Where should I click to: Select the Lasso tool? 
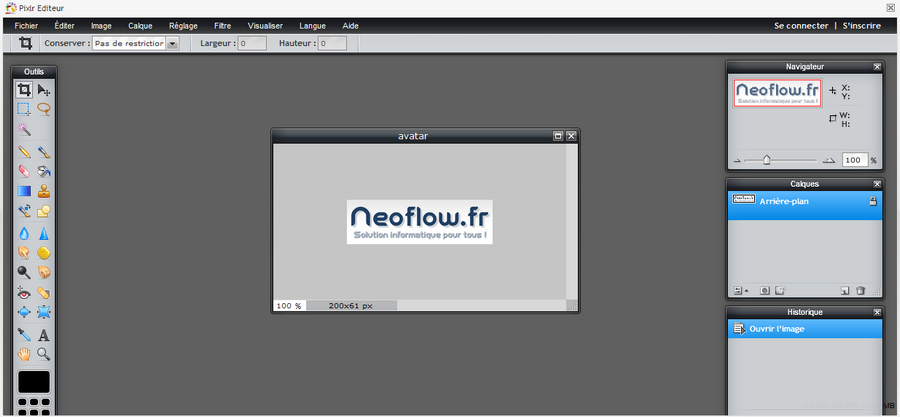(44, 108)
